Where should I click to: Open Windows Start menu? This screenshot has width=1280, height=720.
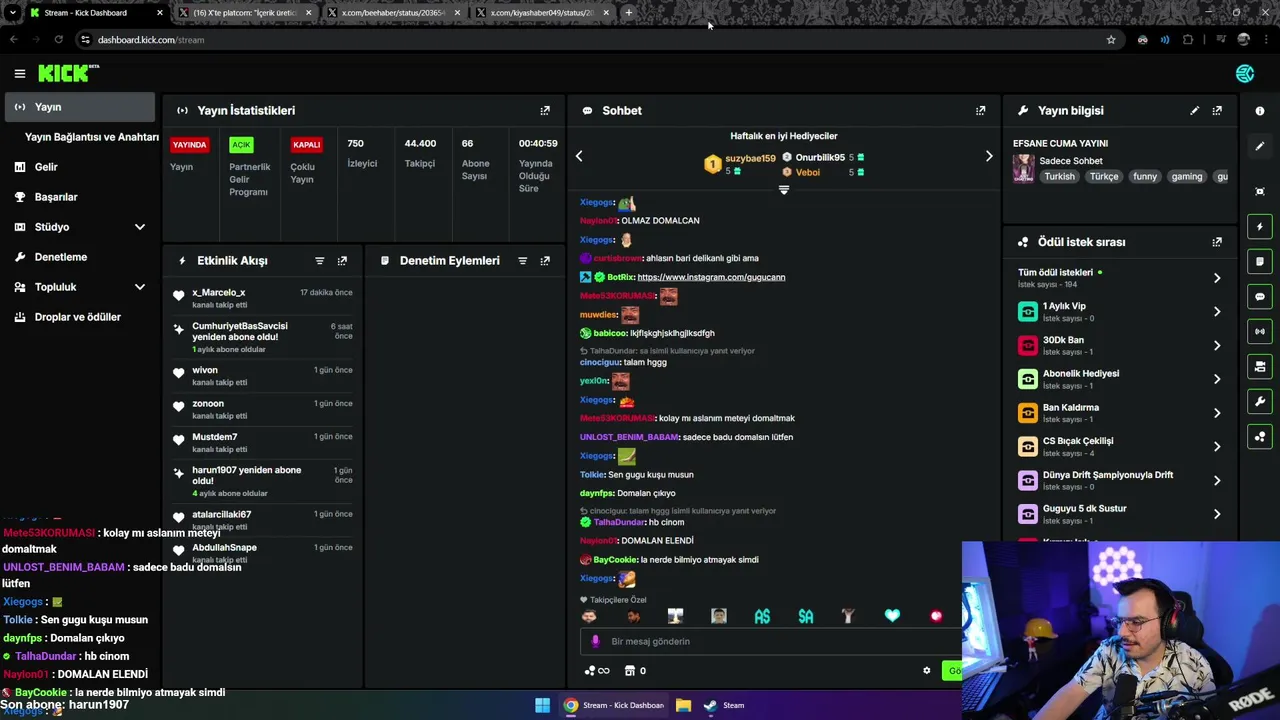[542, 705]
